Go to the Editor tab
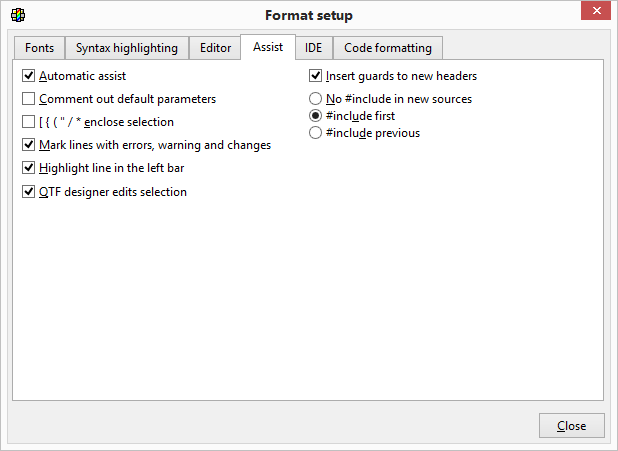 (x=215, y=48)
